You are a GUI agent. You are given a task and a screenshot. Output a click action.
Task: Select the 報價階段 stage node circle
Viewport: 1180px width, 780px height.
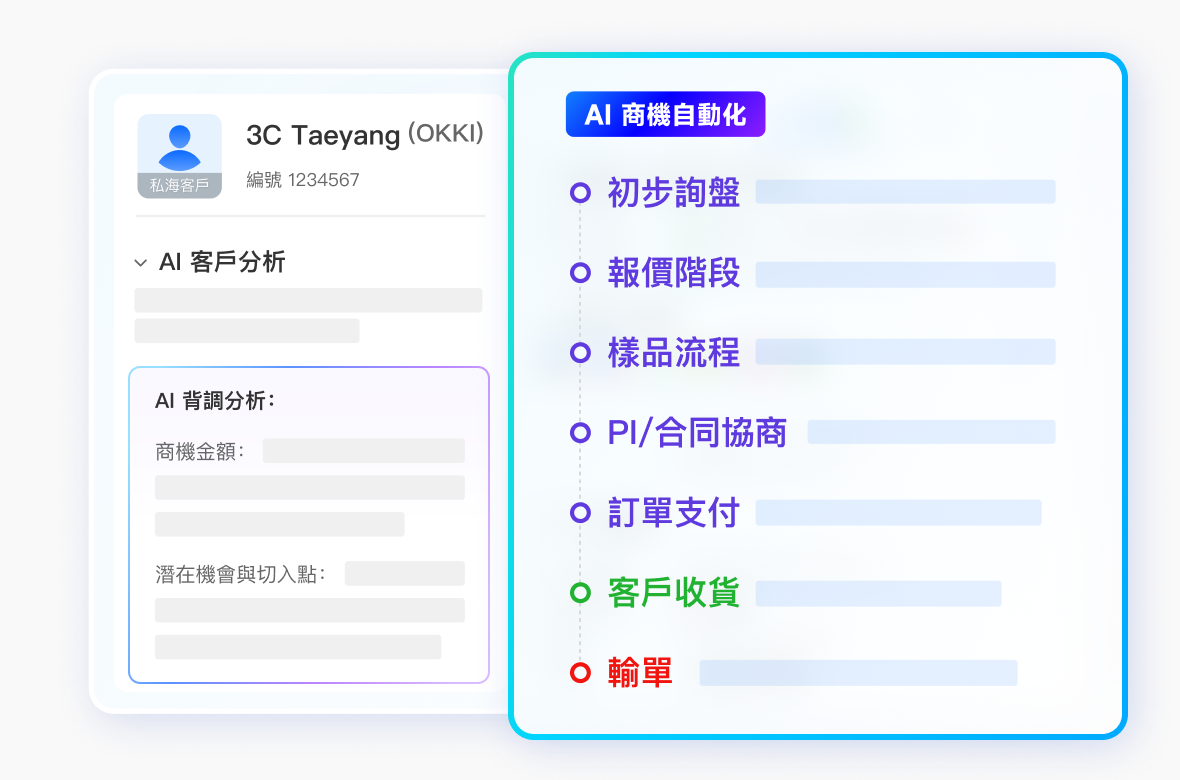pos(582,273)
